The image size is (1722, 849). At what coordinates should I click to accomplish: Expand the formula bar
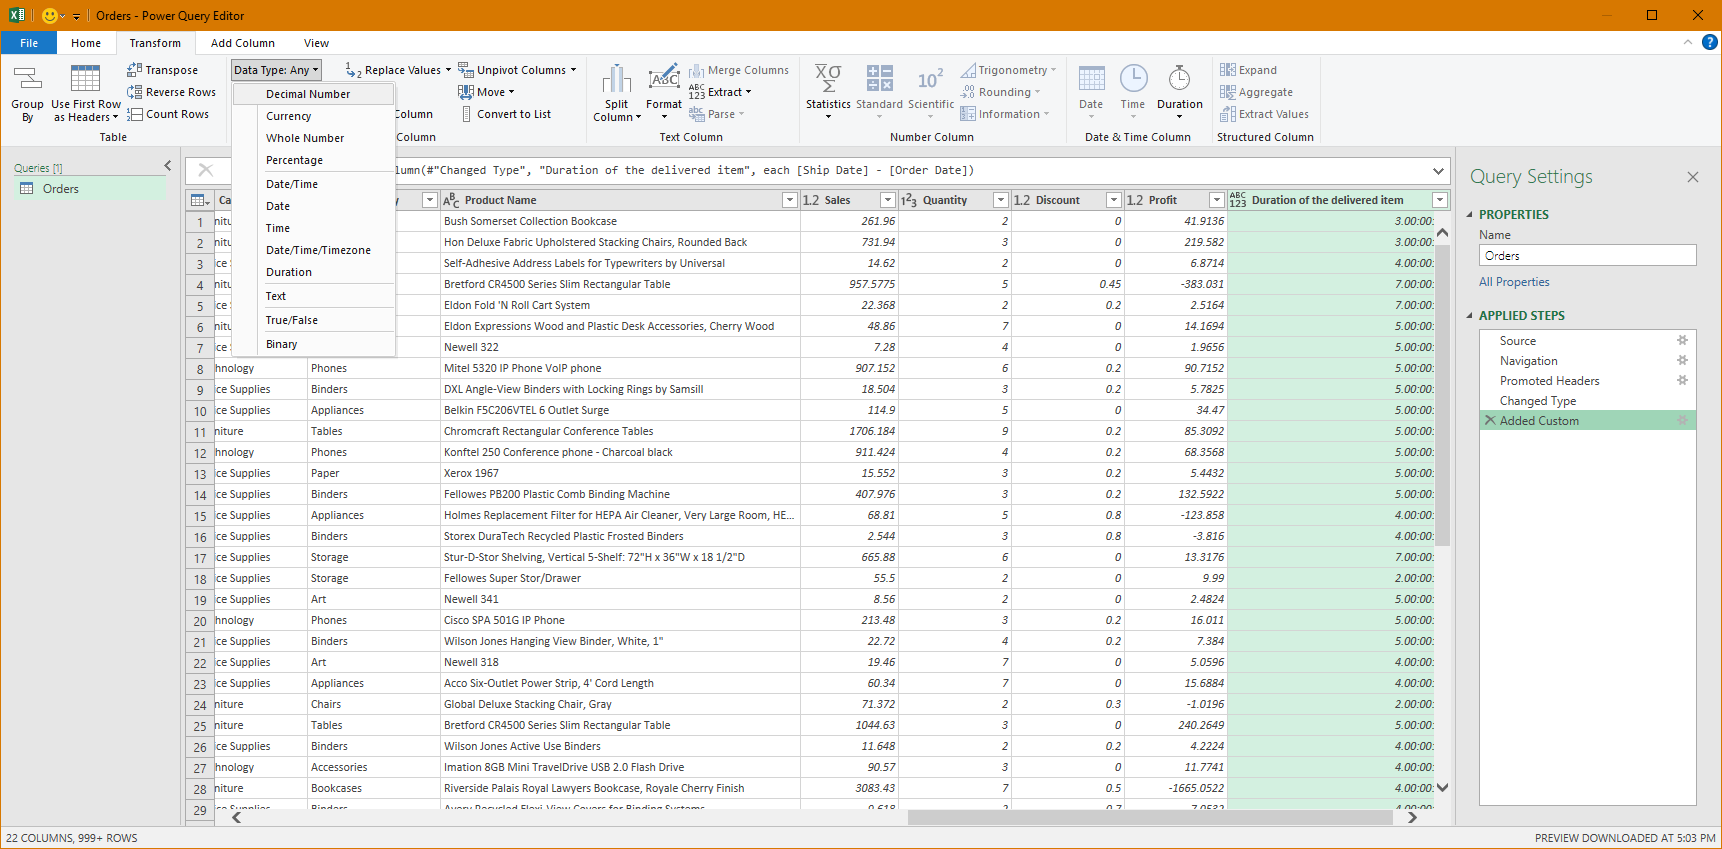1438,171
